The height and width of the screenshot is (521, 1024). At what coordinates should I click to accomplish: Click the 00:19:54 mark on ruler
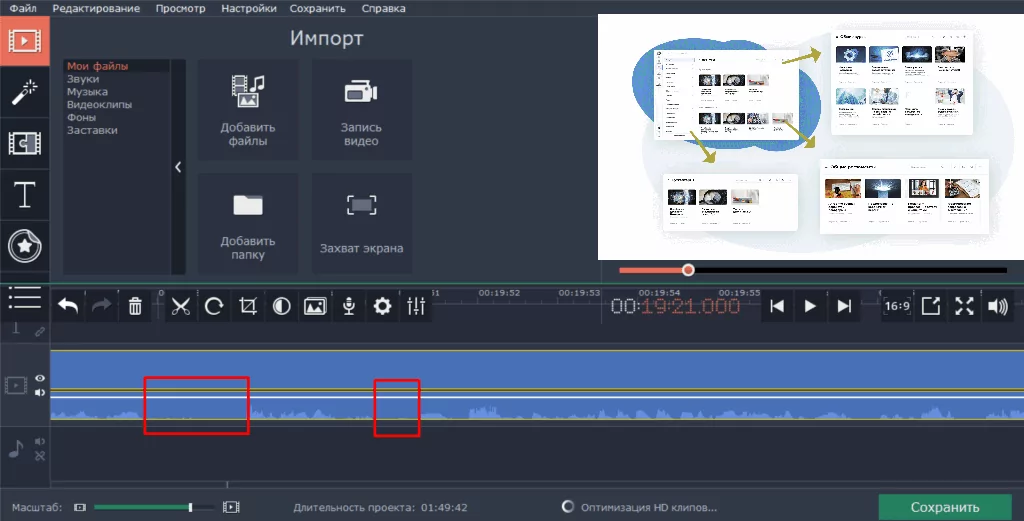click(659, 293)
